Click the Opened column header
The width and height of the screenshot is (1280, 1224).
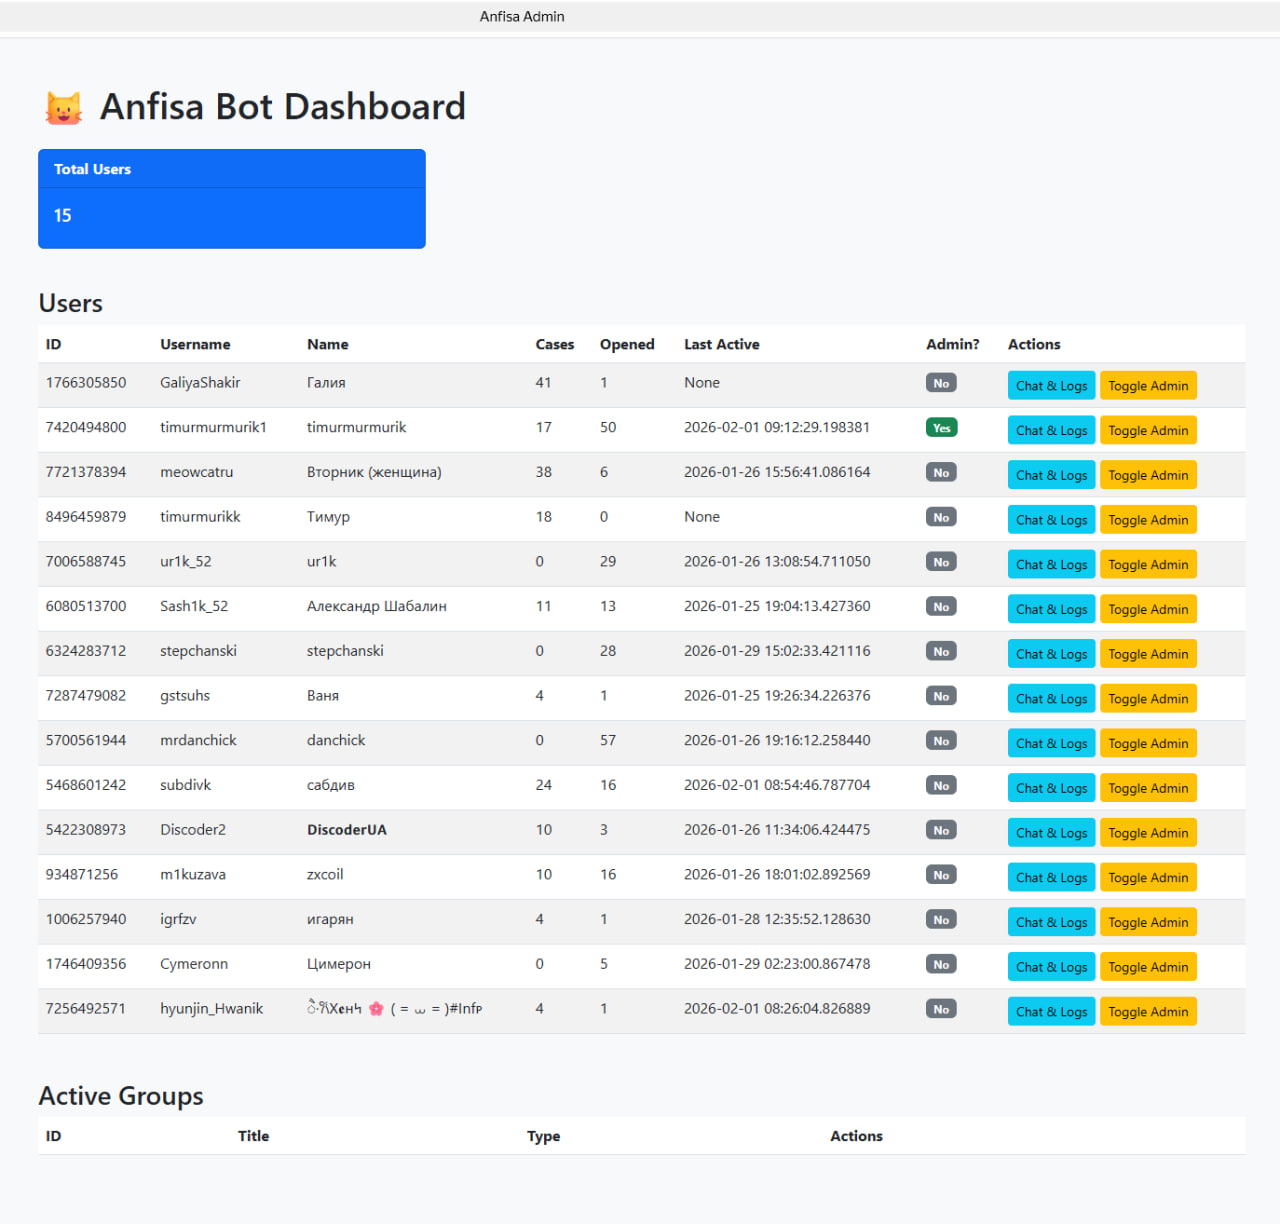pos(627,344)
